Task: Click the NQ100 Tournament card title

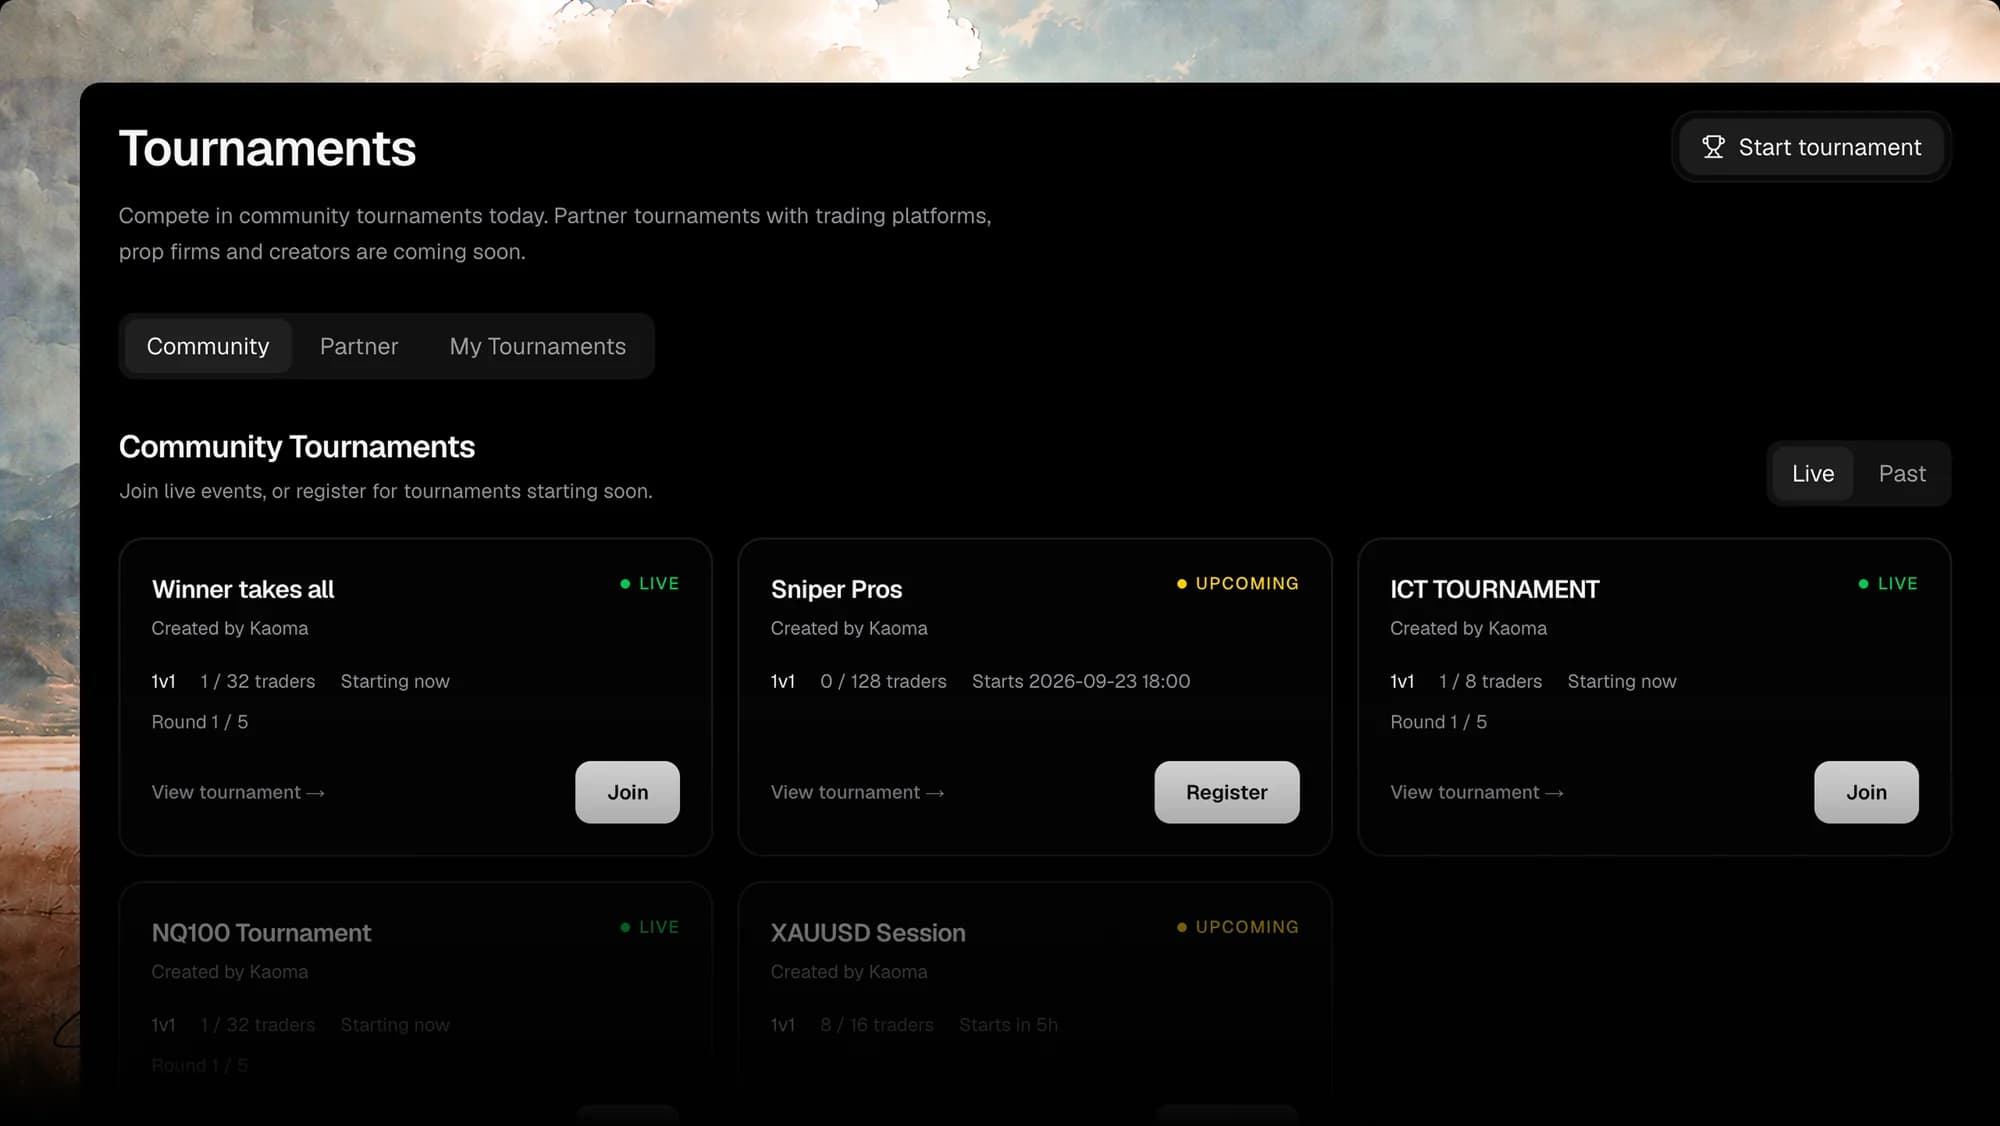Action: 261,933
